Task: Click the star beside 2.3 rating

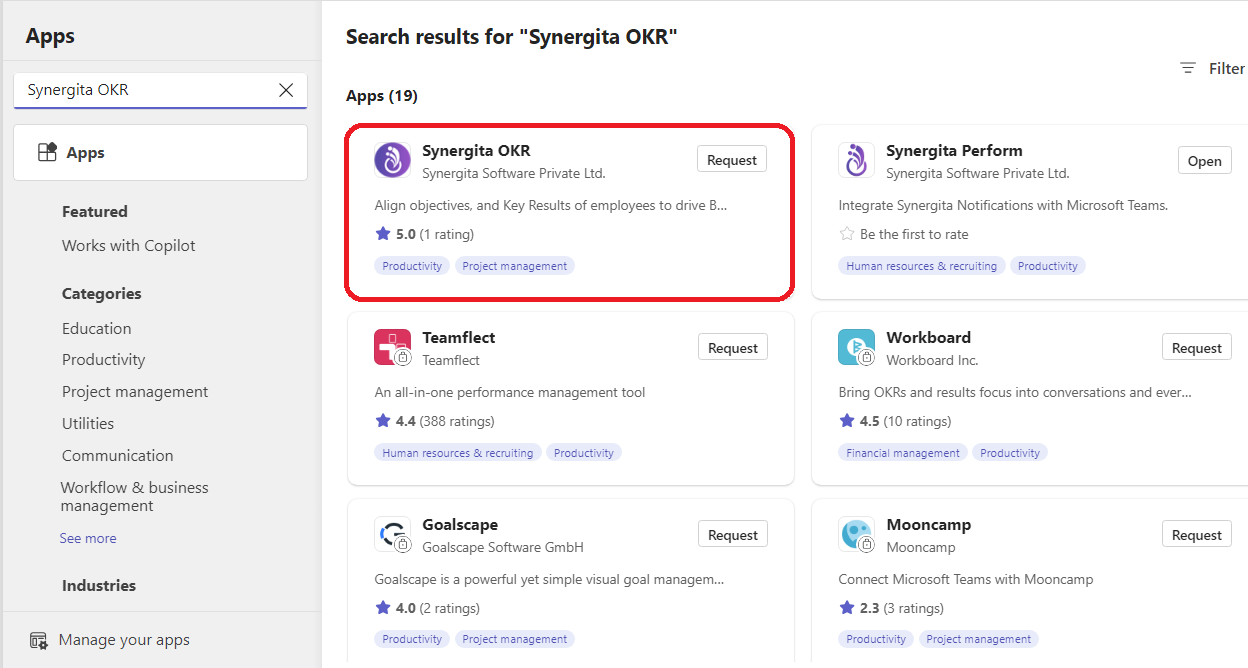Action: click(847, 608)
